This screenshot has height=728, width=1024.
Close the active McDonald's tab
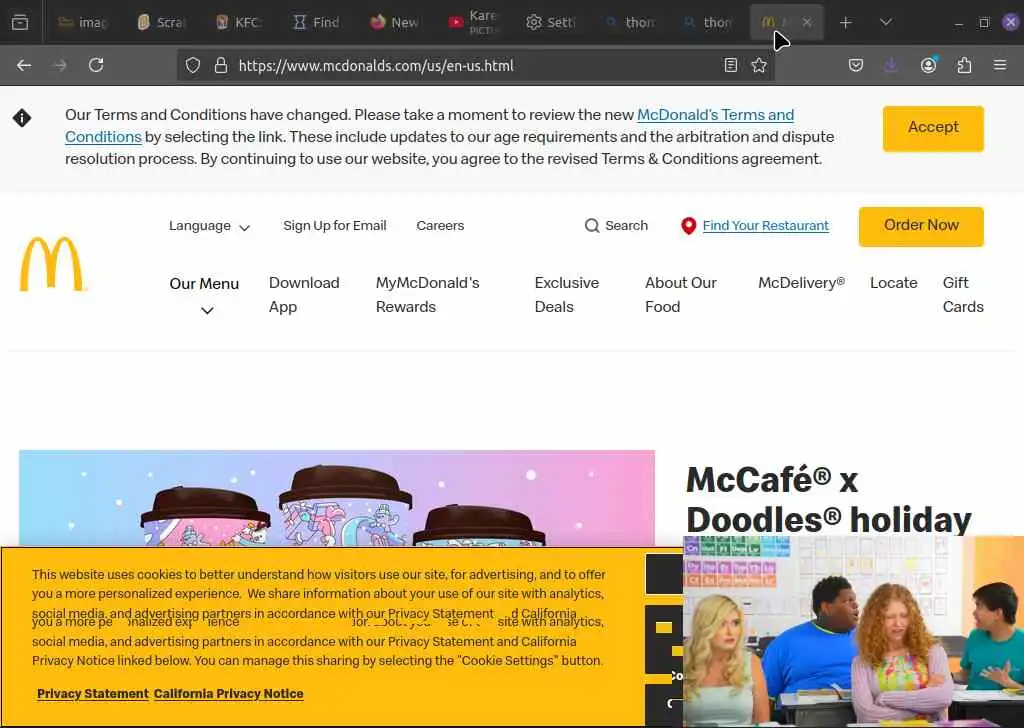[x=807, y=22]
